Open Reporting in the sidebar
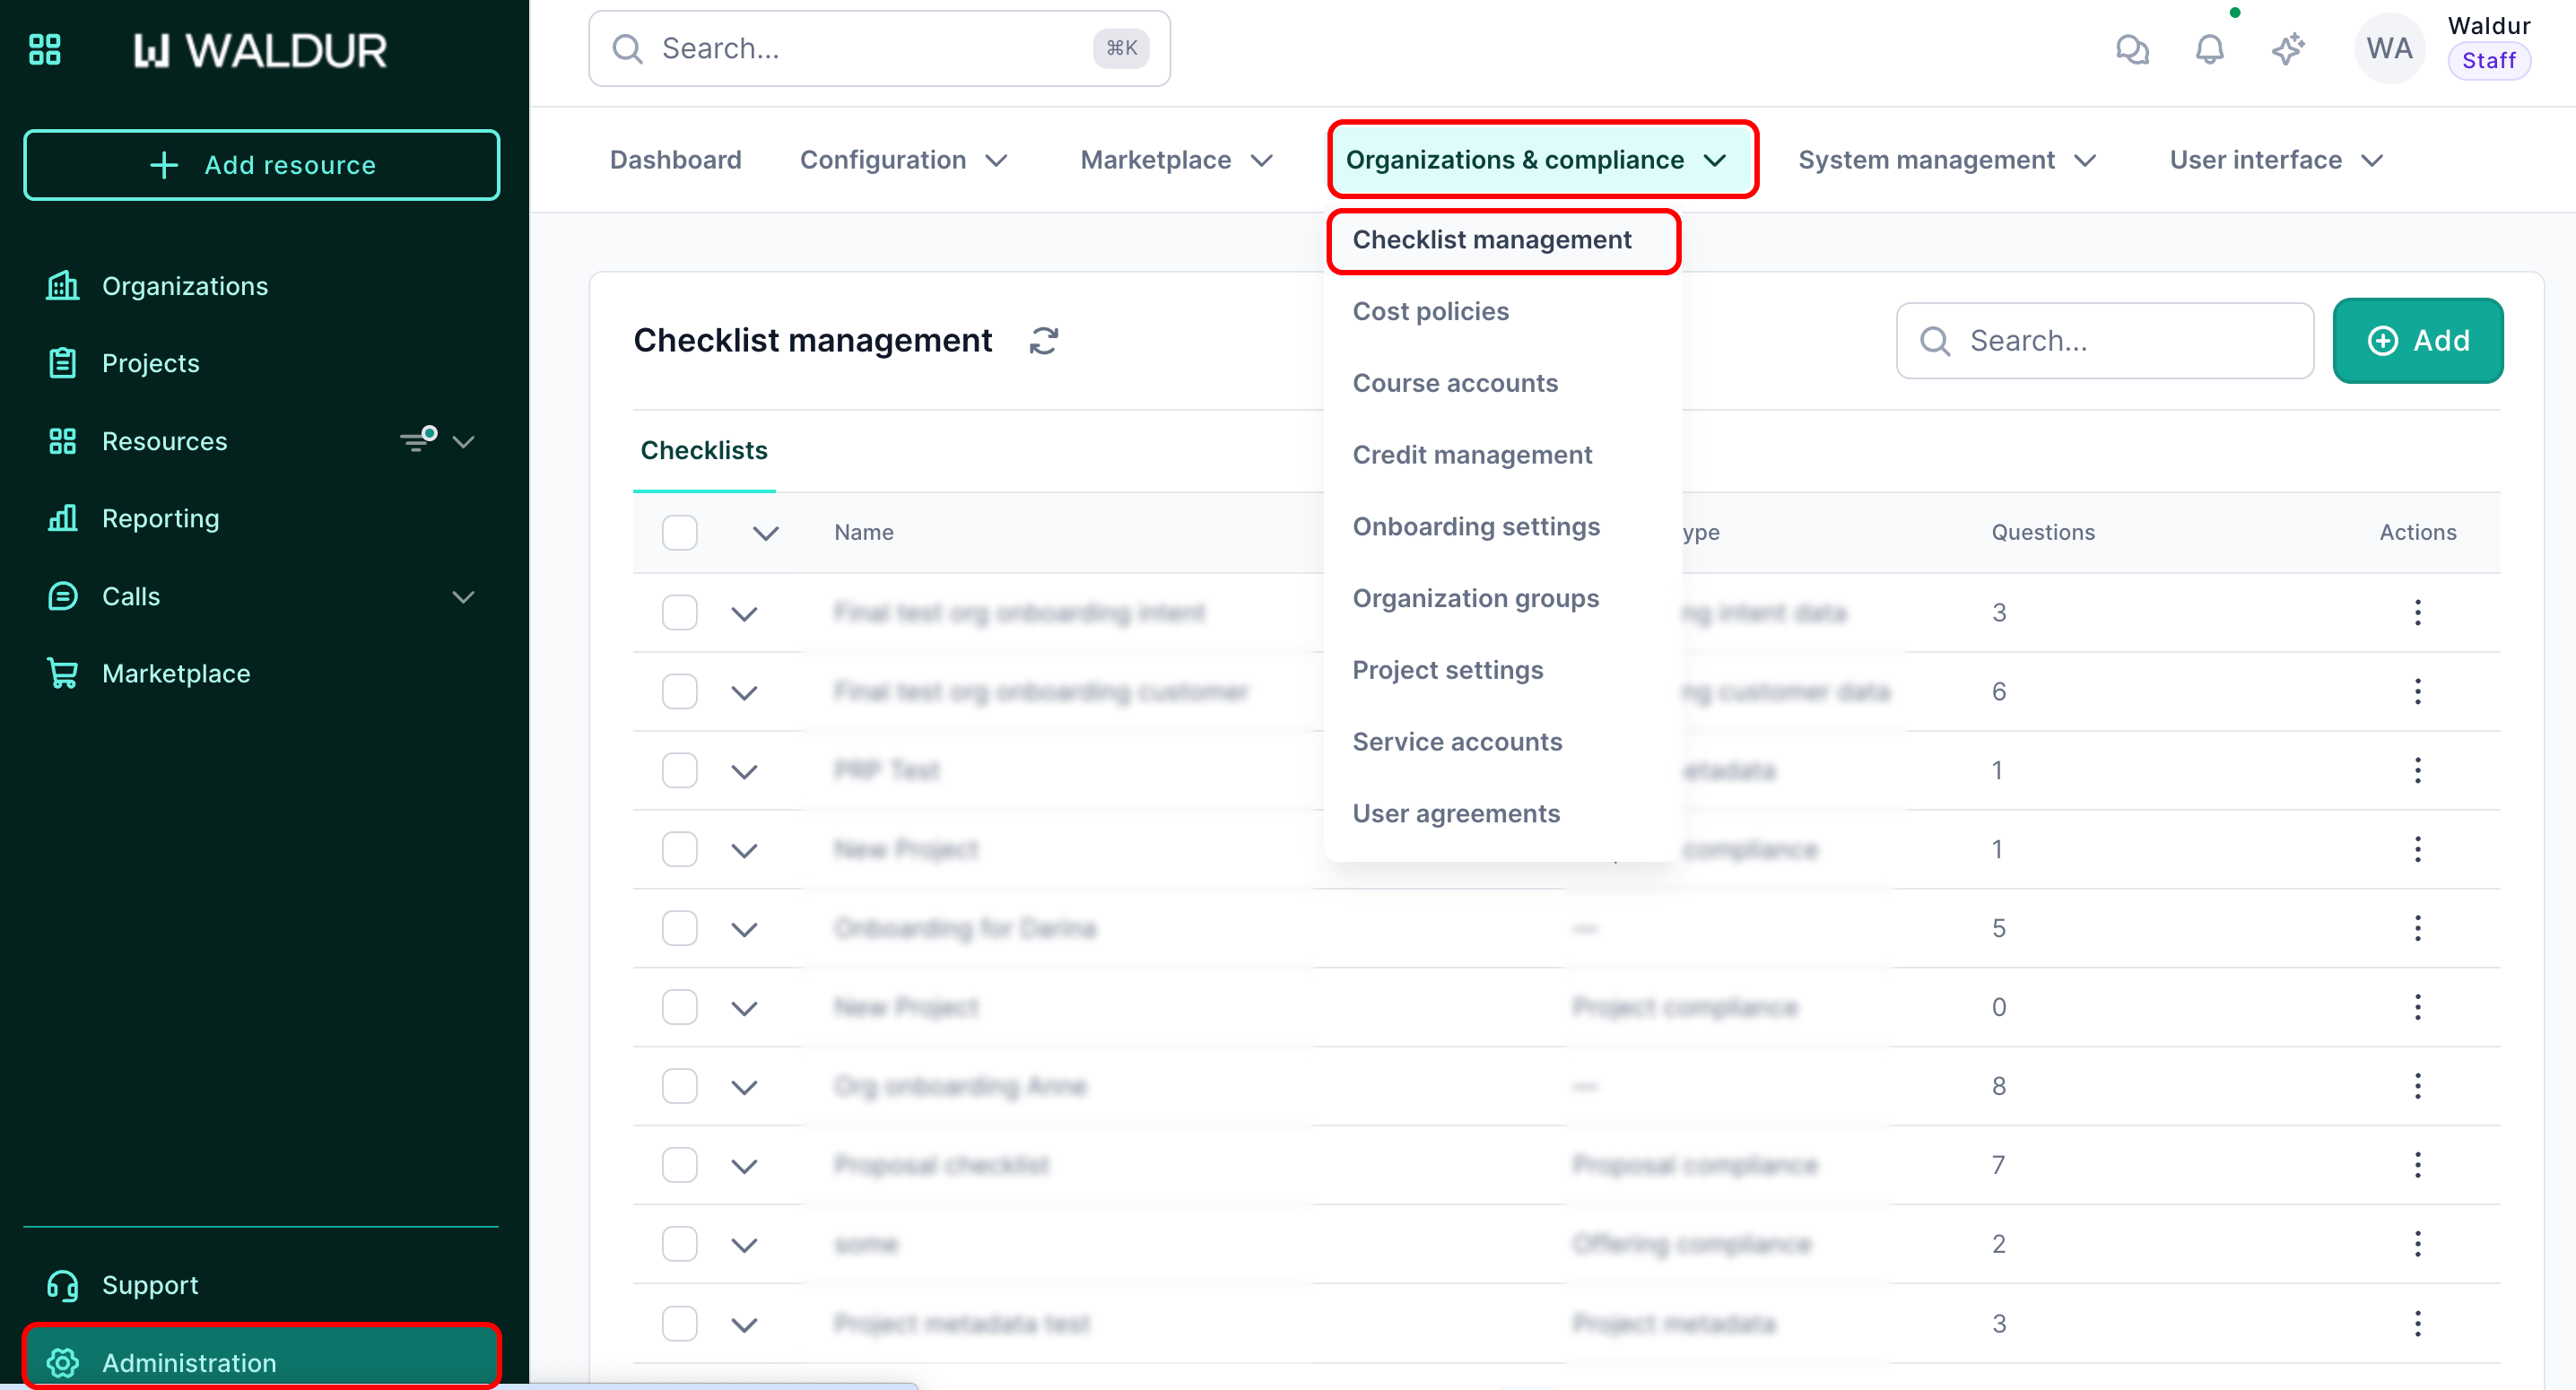Image resolution: width=2576 pixels, height=1390 pixels. [x=160, y=518]
